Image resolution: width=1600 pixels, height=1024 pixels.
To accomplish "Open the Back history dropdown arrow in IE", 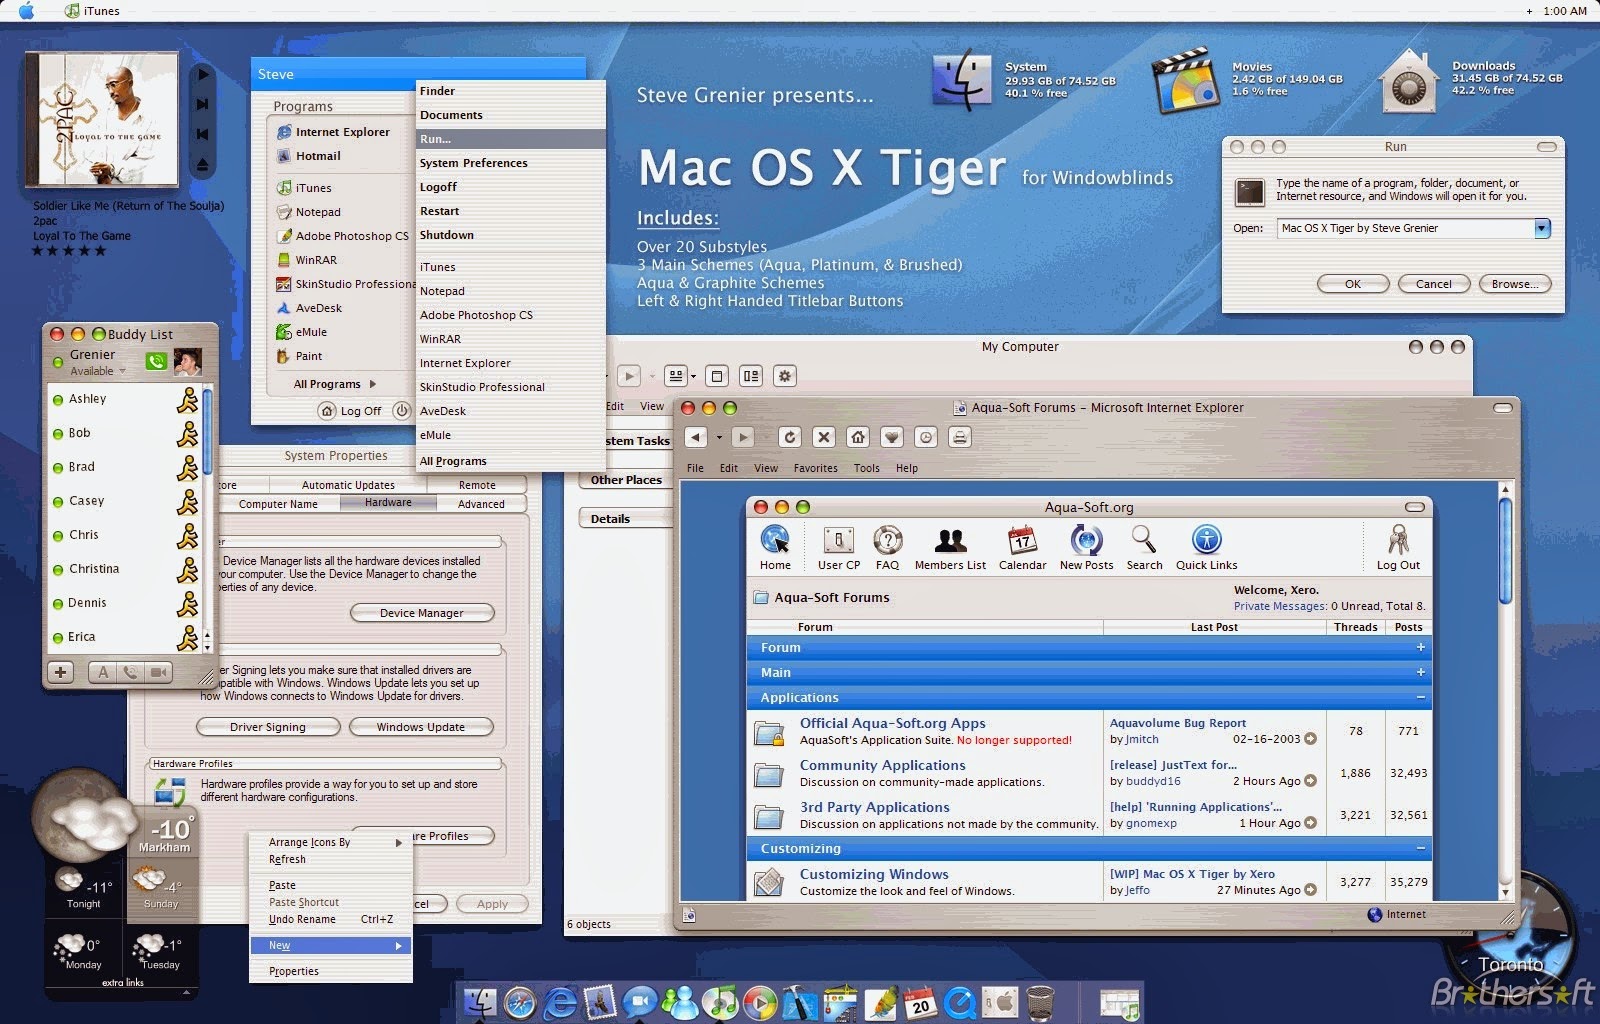I will [718, 437].
